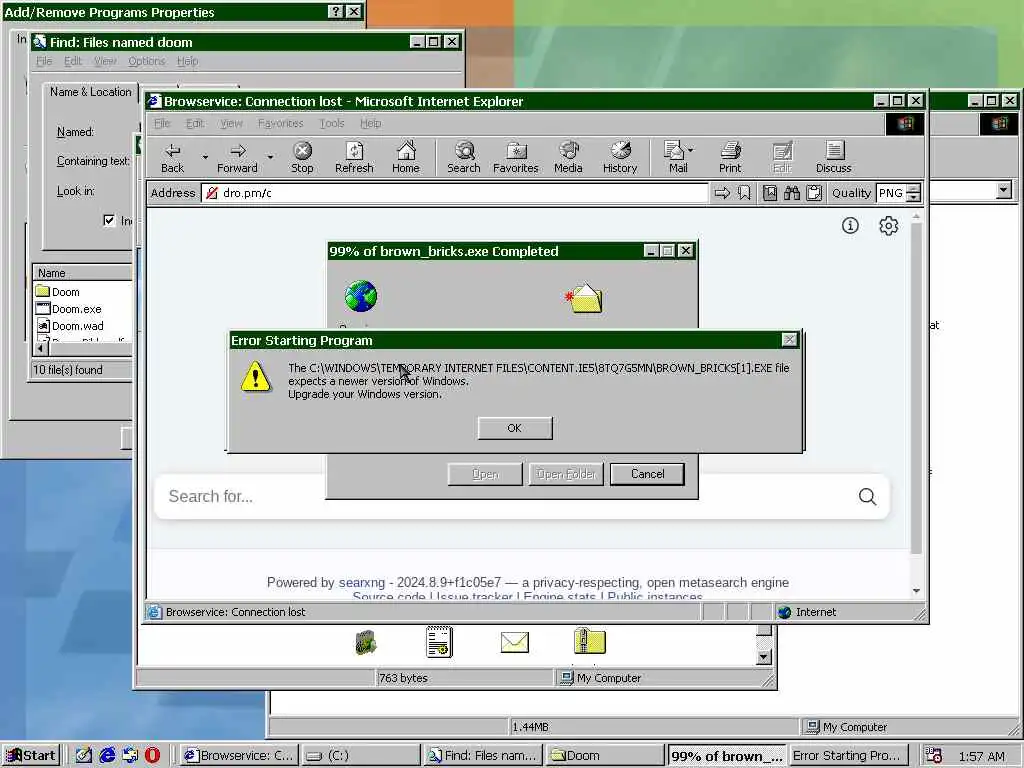
Task: Click the clipboard icon in Browservice bar
Action: pos(814,193)
